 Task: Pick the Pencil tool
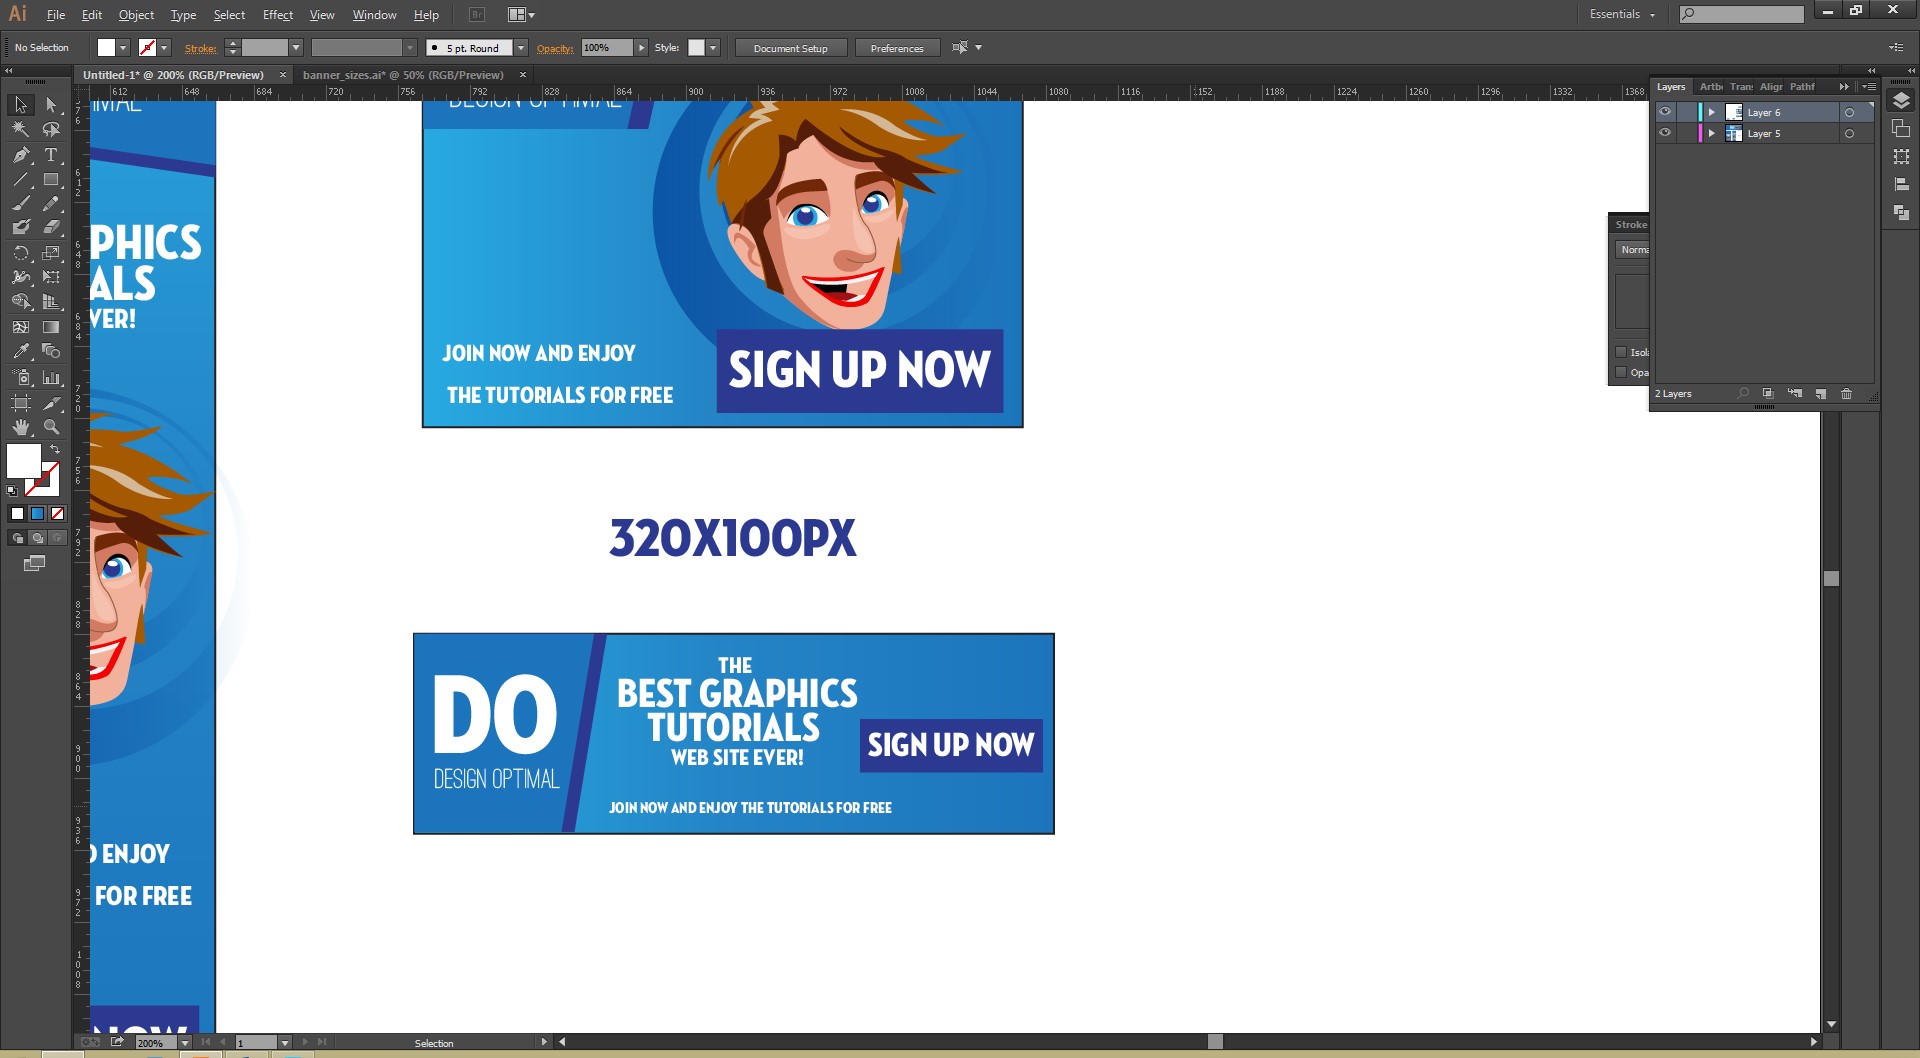tap(51, 203)
